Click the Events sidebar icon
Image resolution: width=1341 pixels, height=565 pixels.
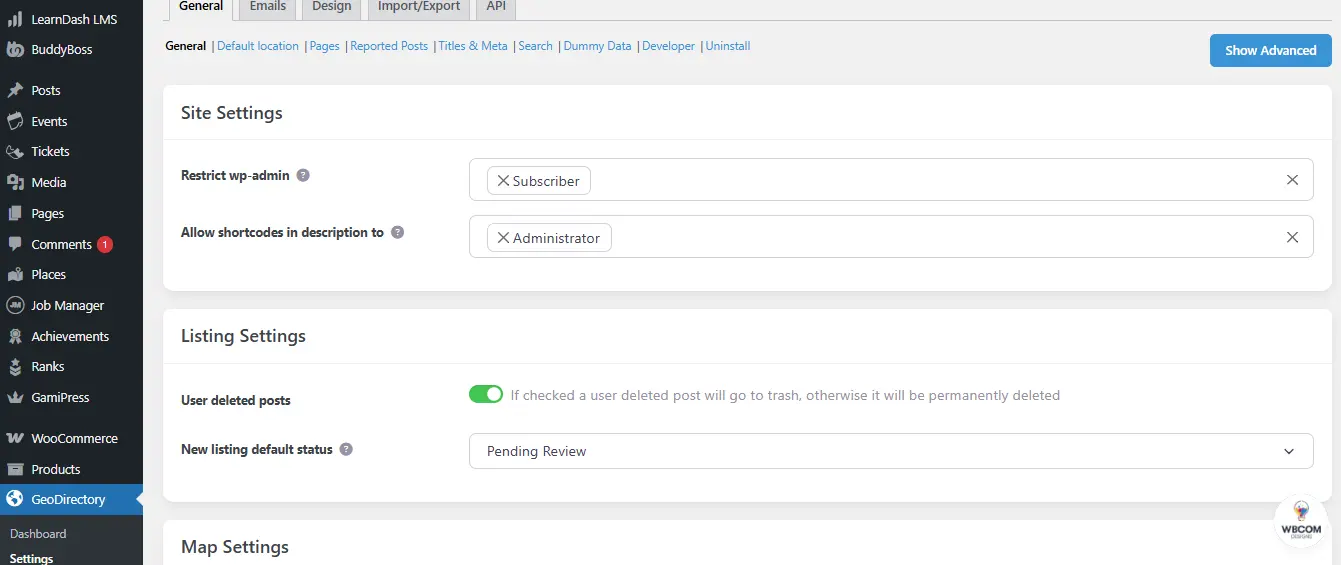click(15, 121)
